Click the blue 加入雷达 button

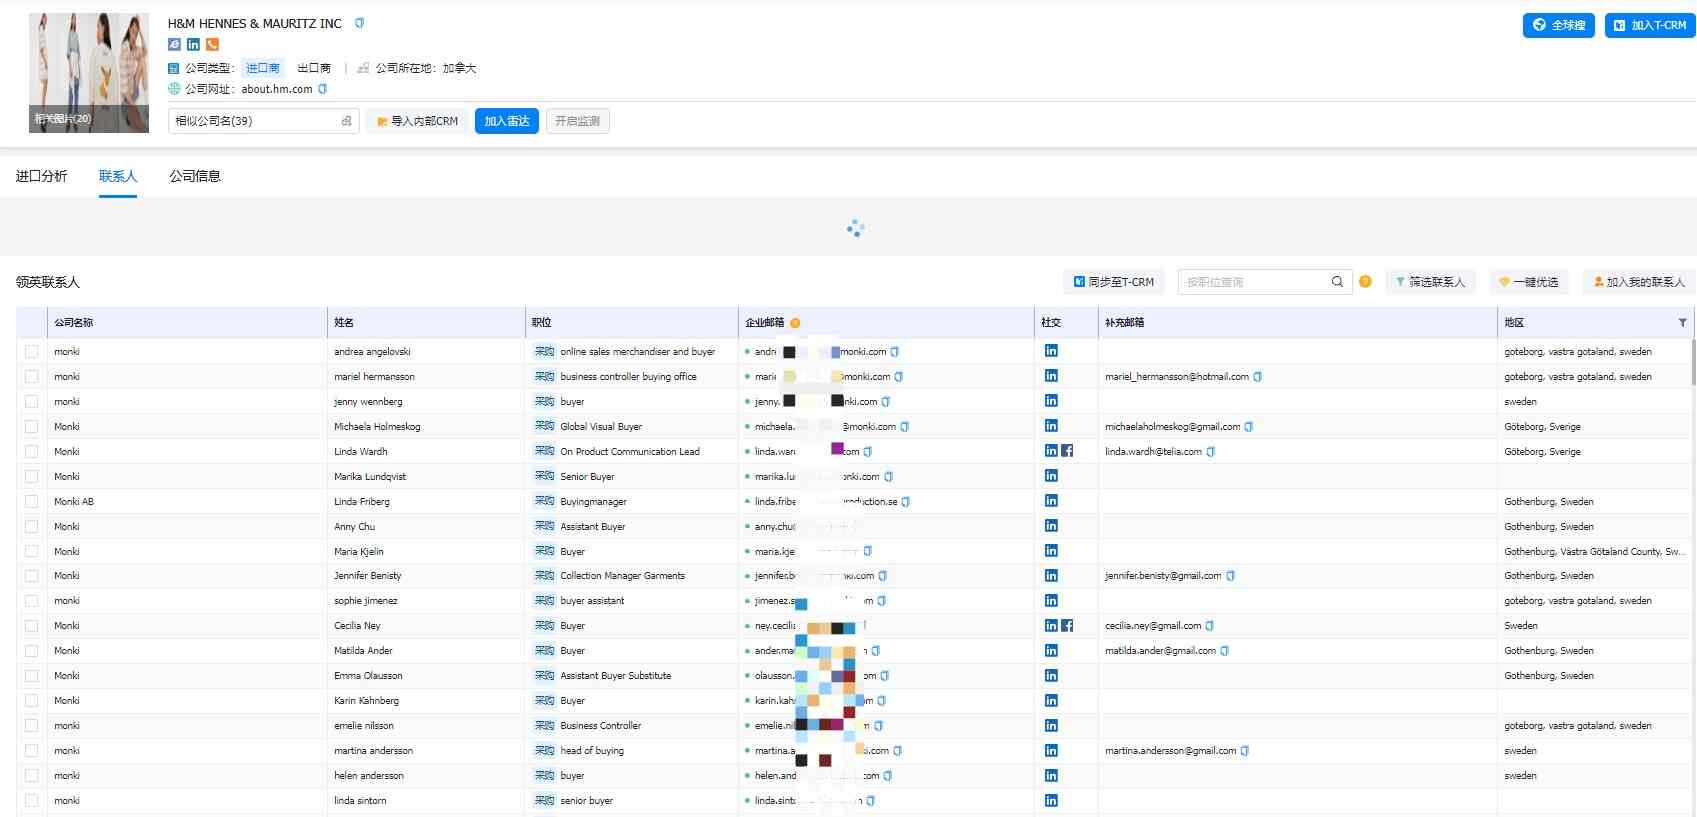click(507, 121)
